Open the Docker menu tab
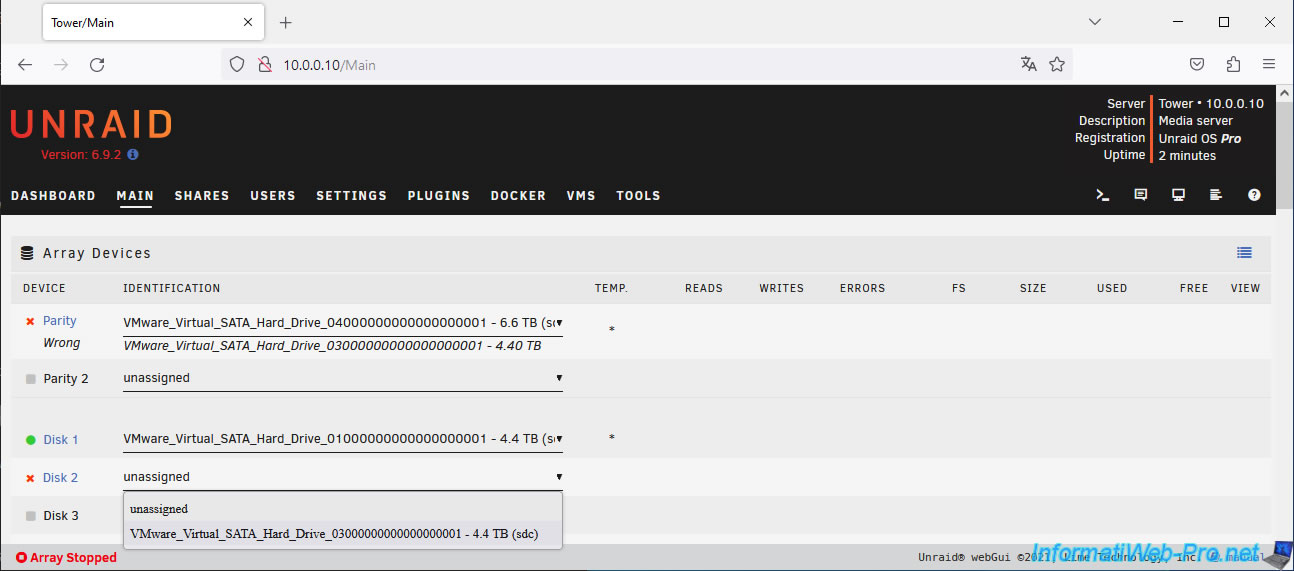This screenshot has height=571, width=1294. point(518,196)
